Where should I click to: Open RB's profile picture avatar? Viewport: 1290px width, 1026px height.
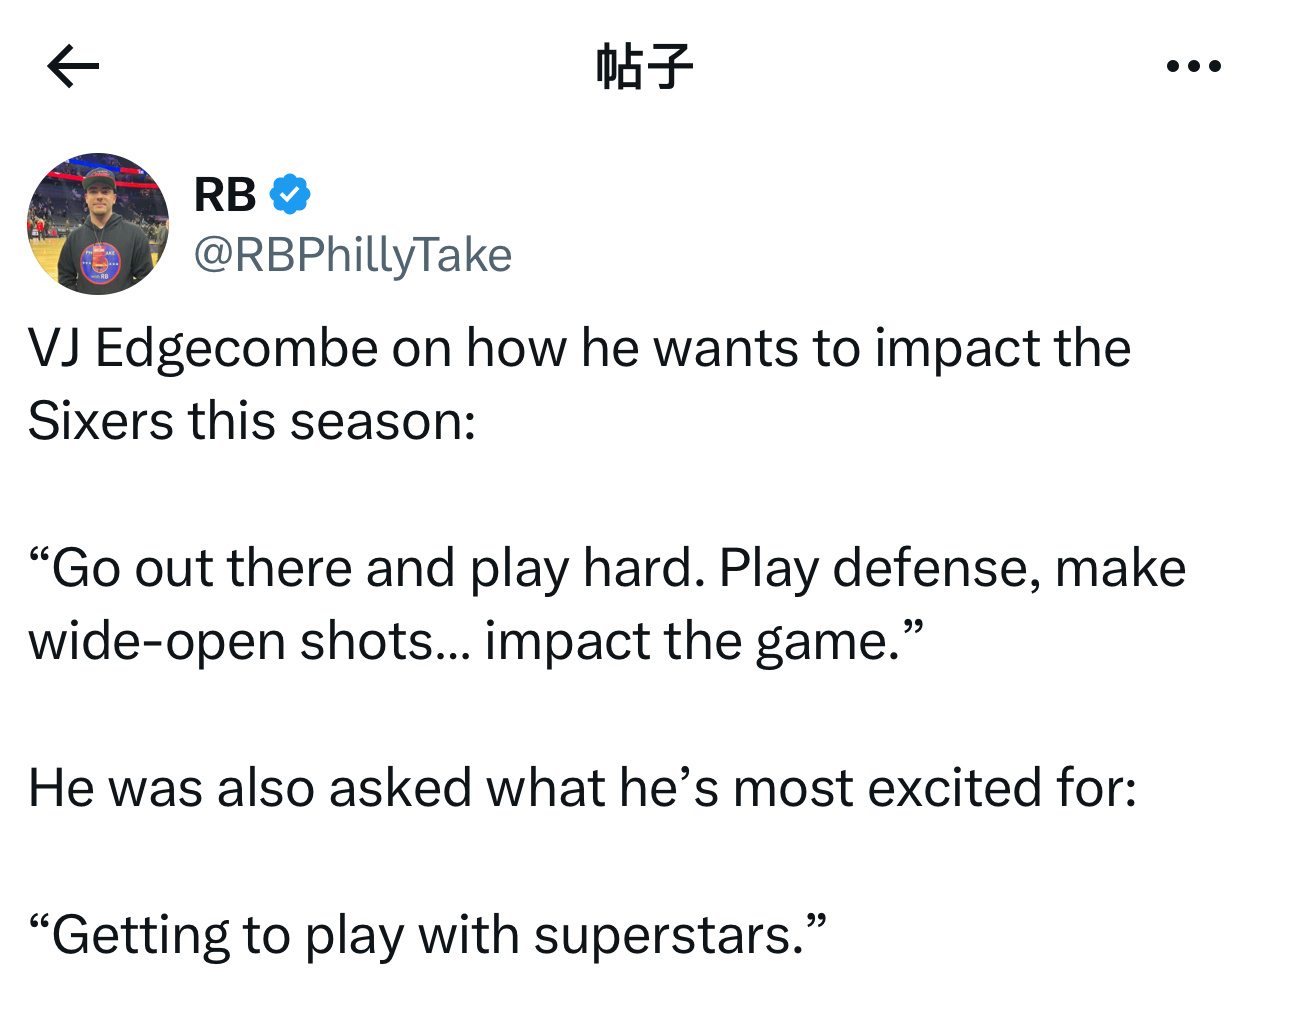[98, 224]
